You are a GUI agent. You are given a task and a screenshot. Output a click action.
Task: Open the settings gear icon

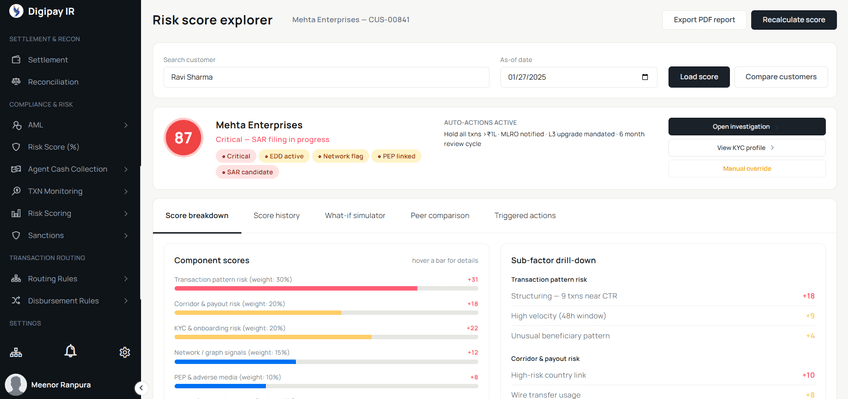[x=124, y=353]
